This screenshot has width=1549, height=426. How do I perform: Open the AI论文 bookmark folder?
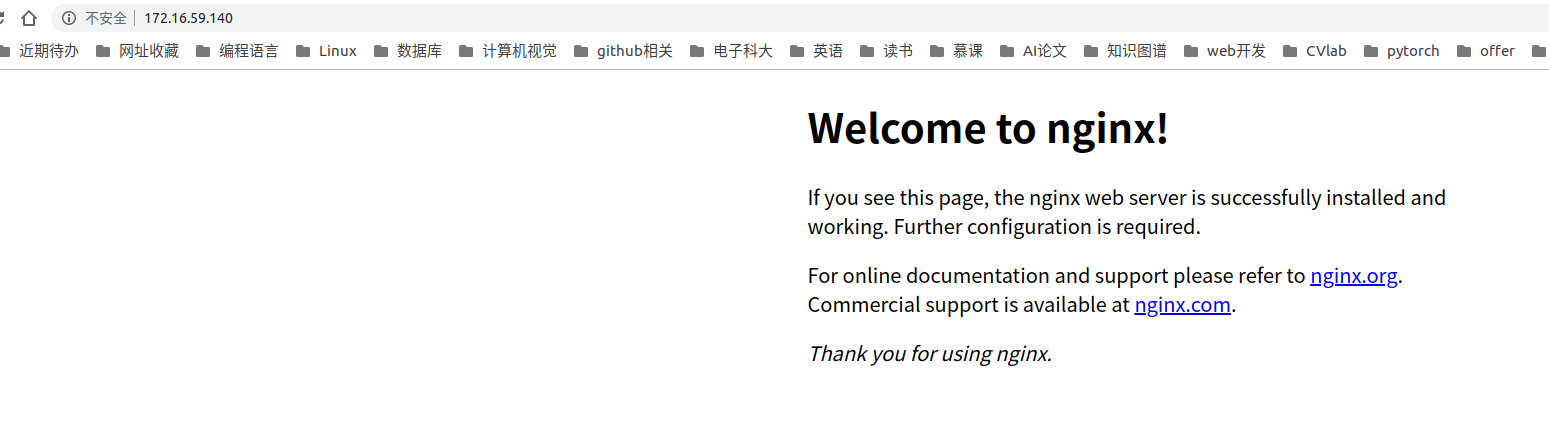click(1033, 51)
